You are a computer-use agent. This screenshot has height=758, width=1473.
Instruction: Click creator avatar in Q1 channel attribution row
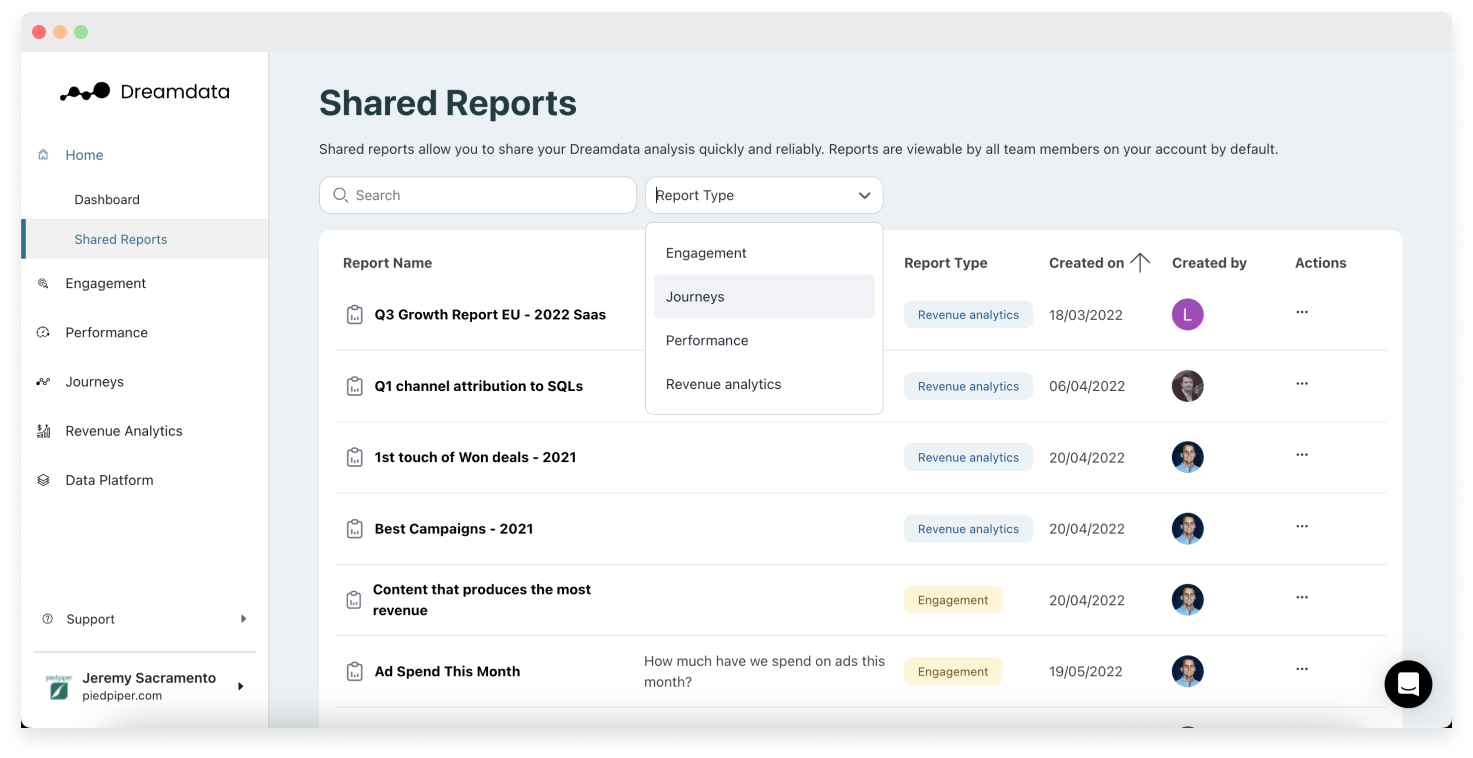pyautogui.click(x=1188, y=386)
